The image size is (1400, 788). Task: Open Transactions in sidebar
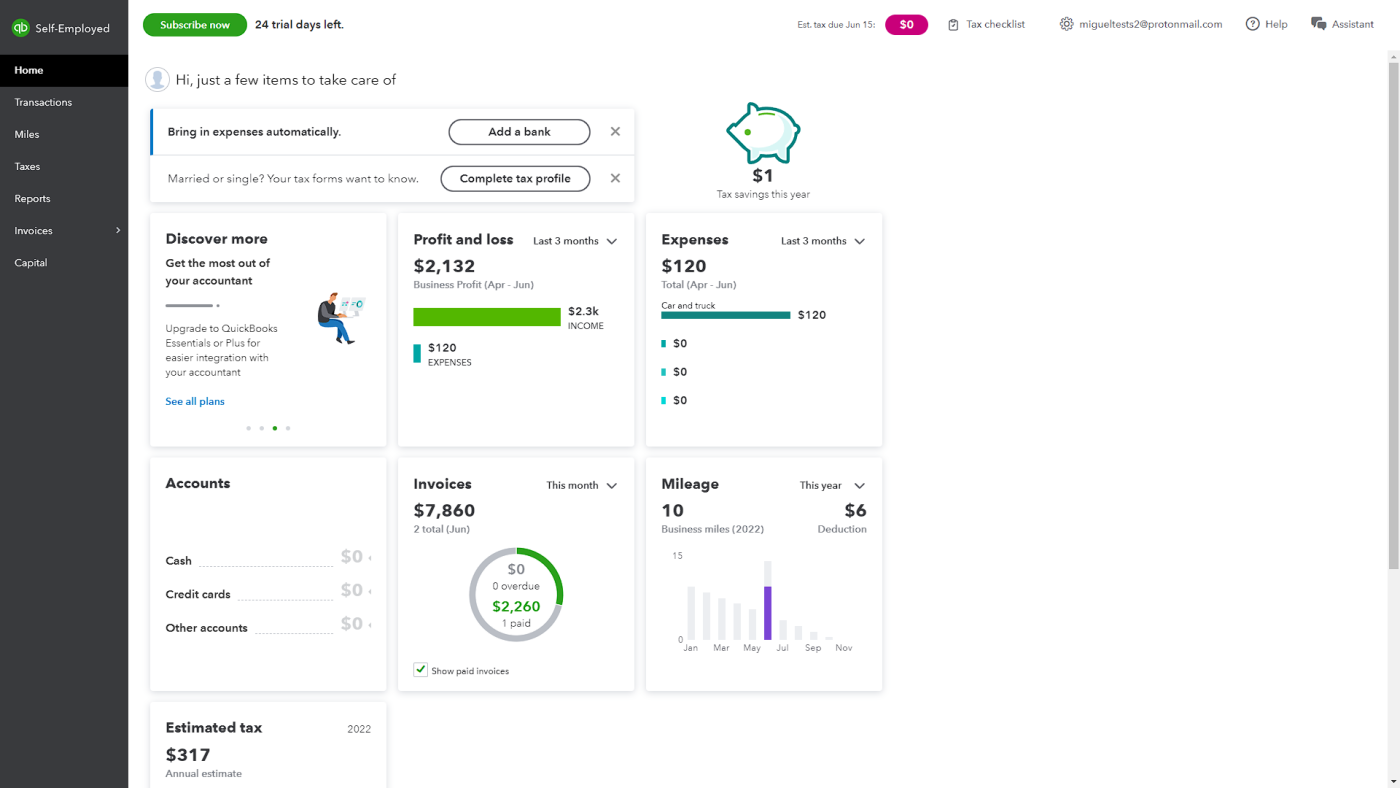64,102
